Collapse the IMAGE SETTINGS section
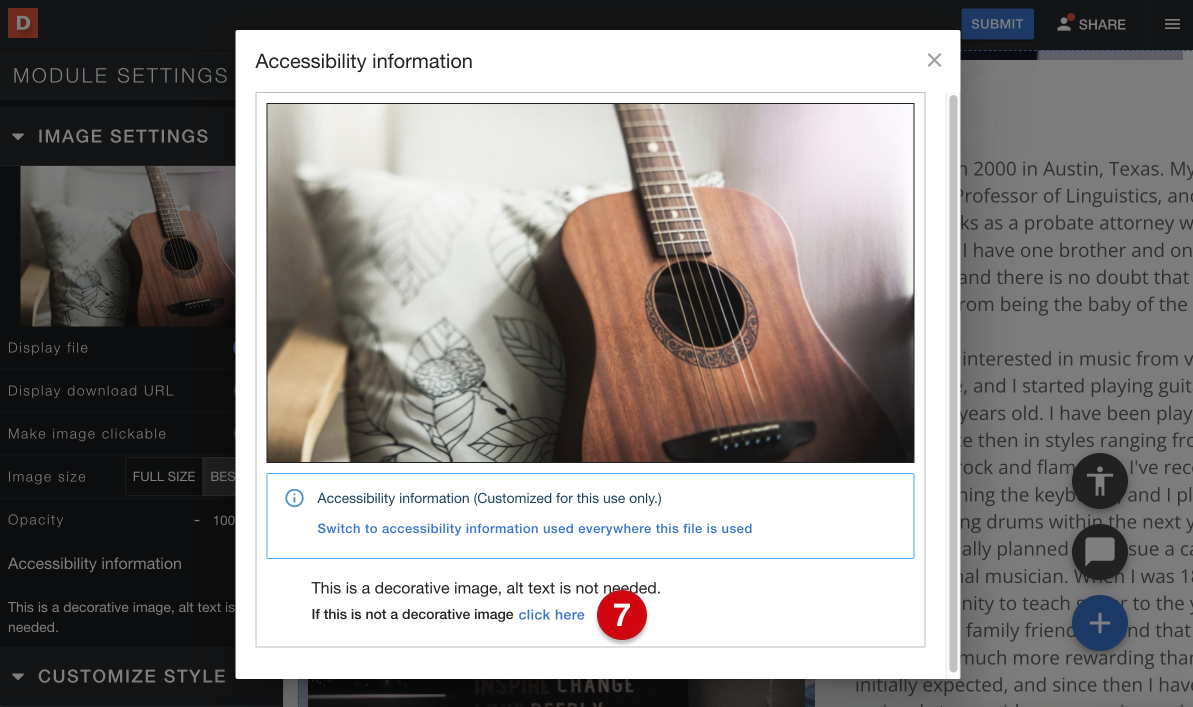 coord(18,136)
